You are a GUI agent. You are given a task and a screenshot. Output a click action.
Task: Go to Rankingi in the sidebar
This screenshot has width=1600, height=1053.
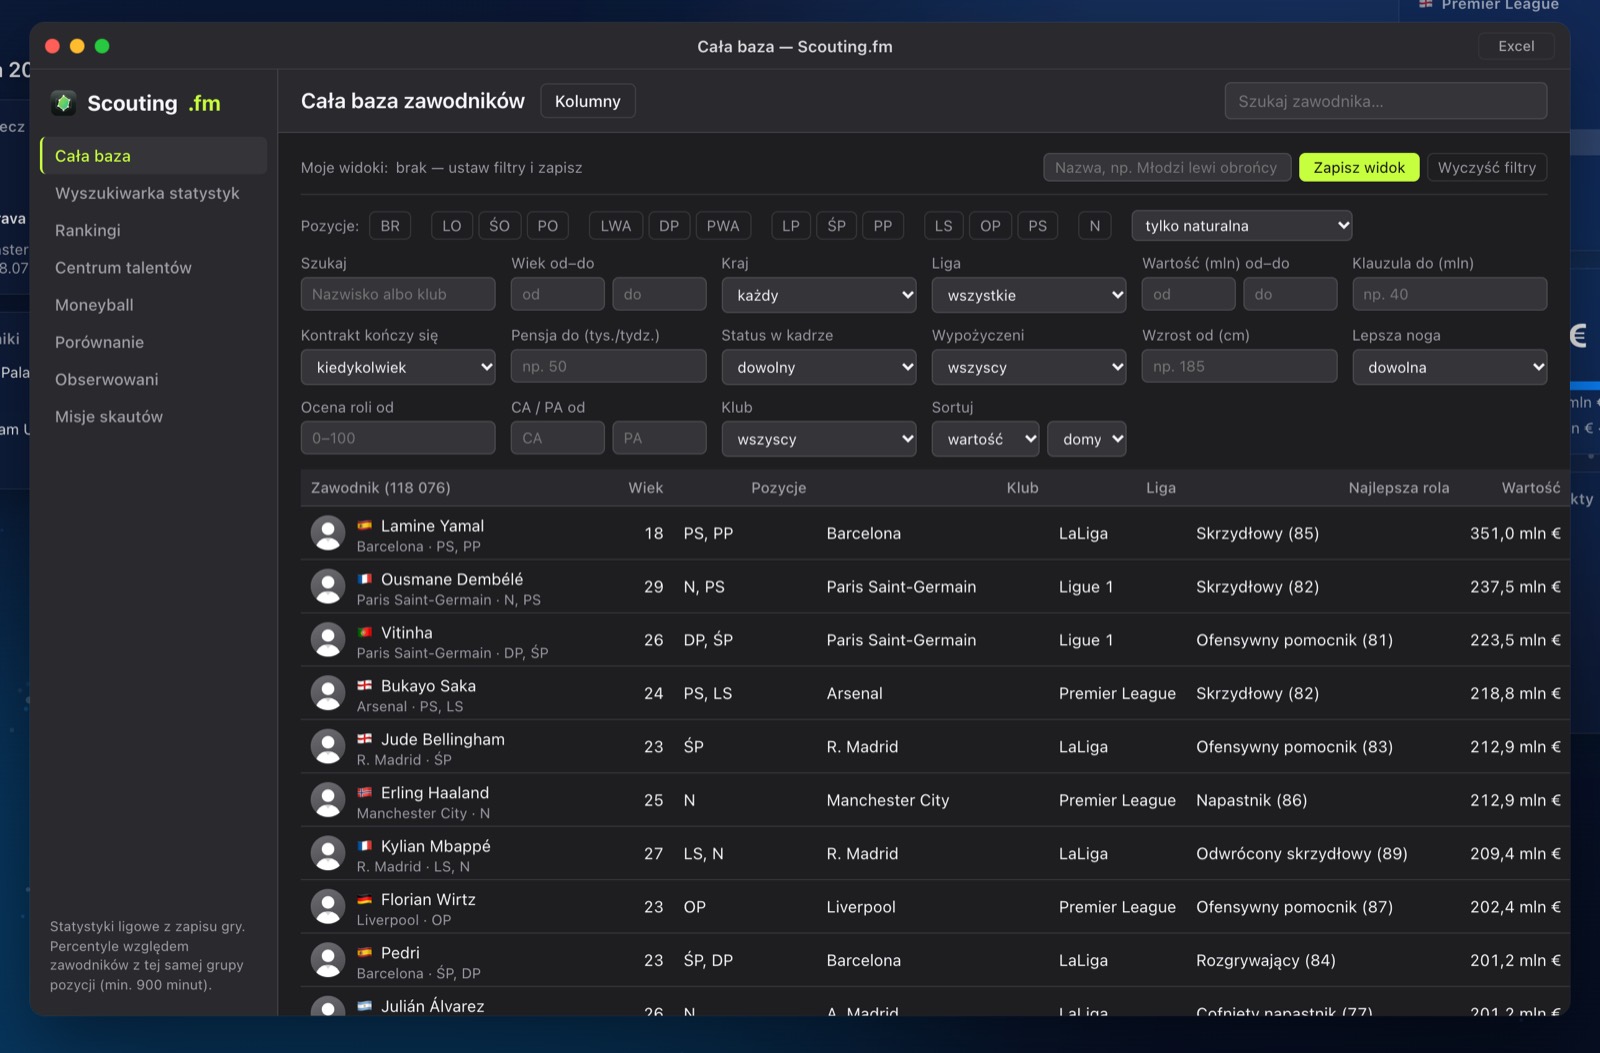point(154,230)
